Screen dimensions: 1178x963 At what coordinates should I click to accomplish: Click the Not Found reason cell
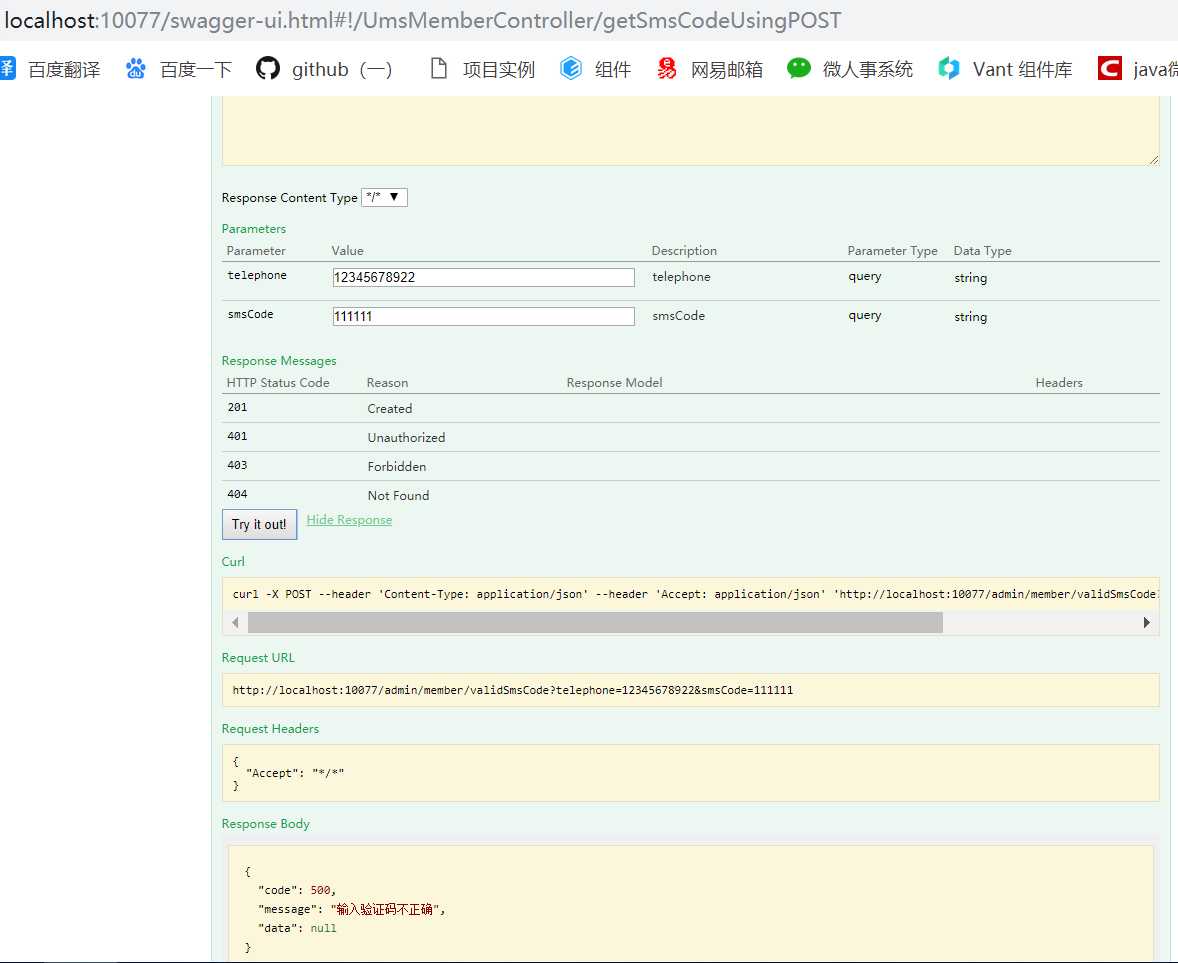(x=398, y=496)
